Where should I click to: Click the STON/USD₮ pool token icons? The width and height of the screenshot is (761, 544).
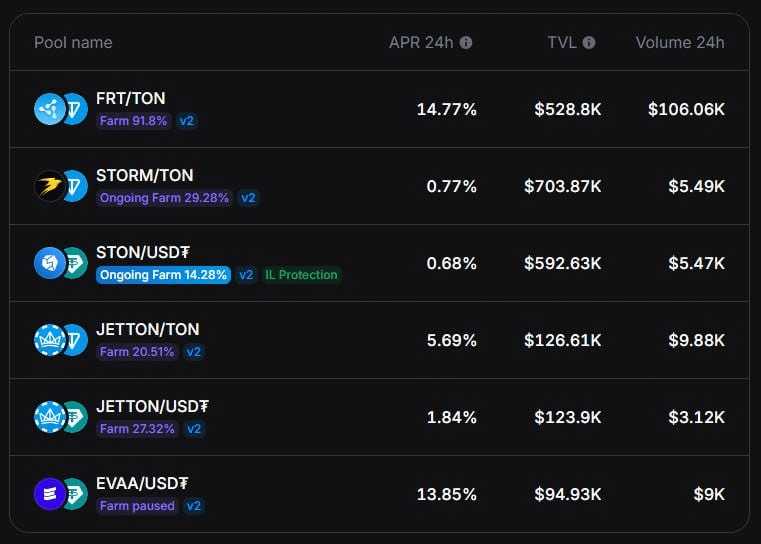coord(61,263)
